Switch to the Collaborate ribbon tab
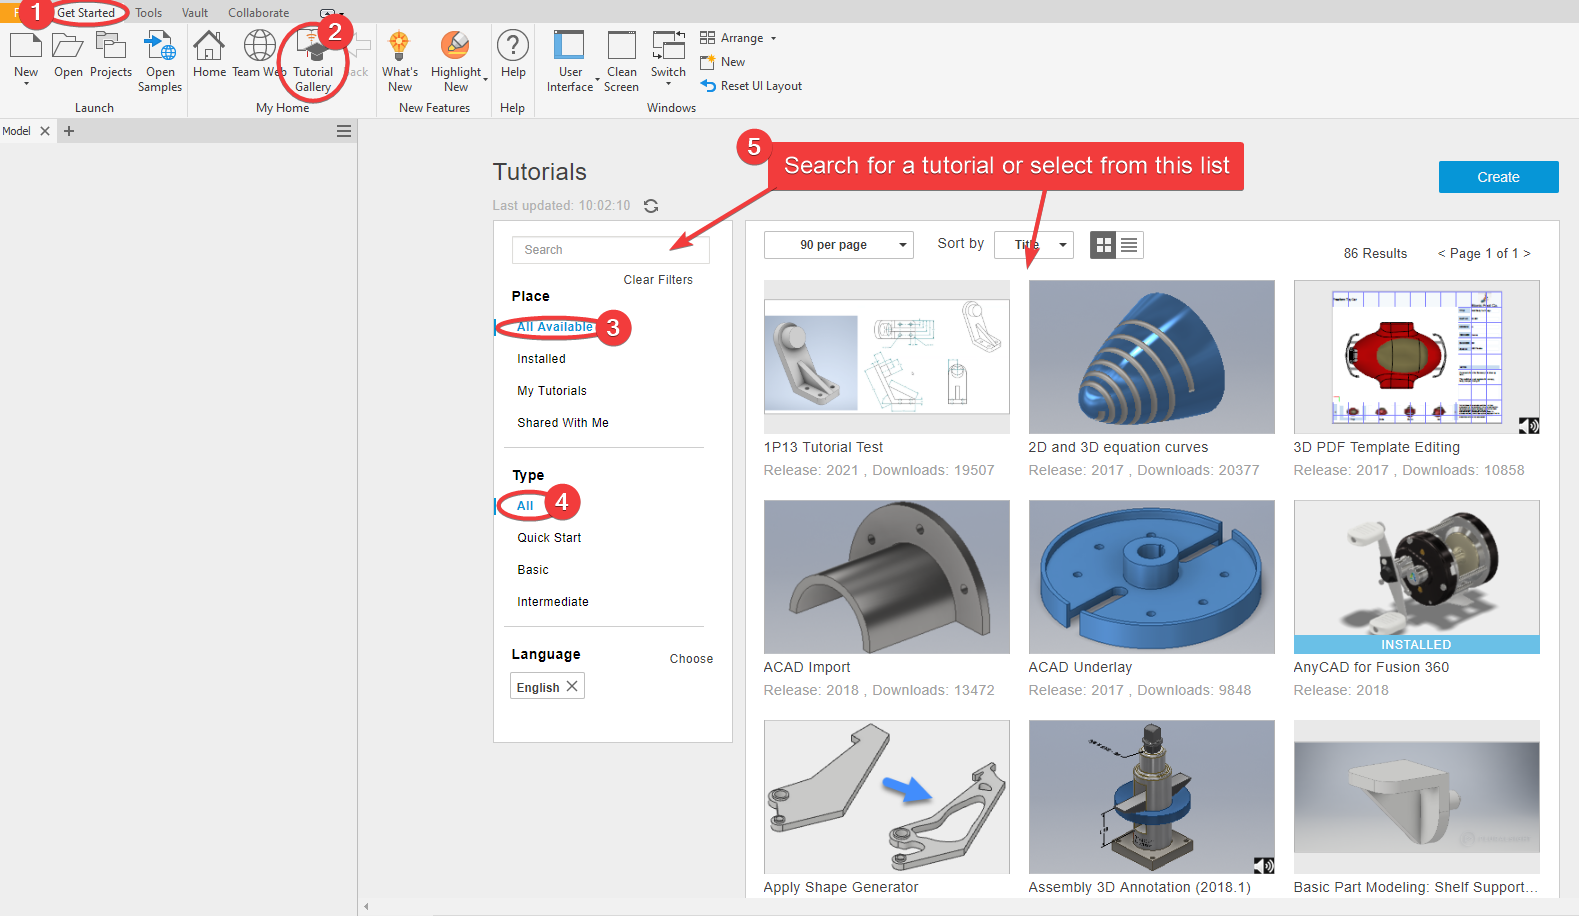This screenshot has height=916, width=1579. point(258,13)
